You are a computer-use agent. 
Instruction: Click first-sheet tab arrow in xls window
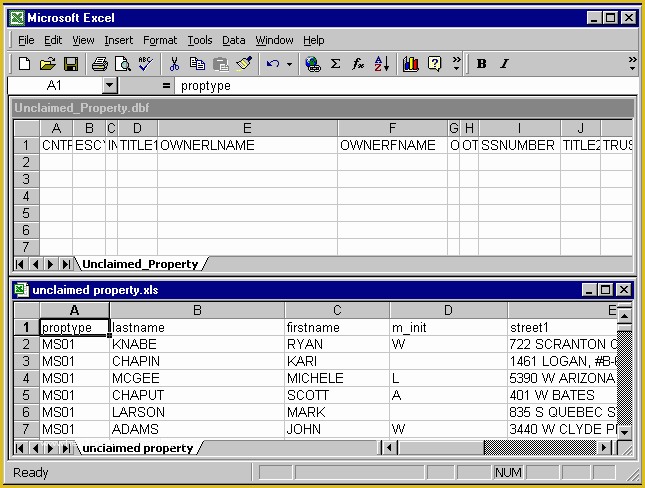tap(19, 448)
